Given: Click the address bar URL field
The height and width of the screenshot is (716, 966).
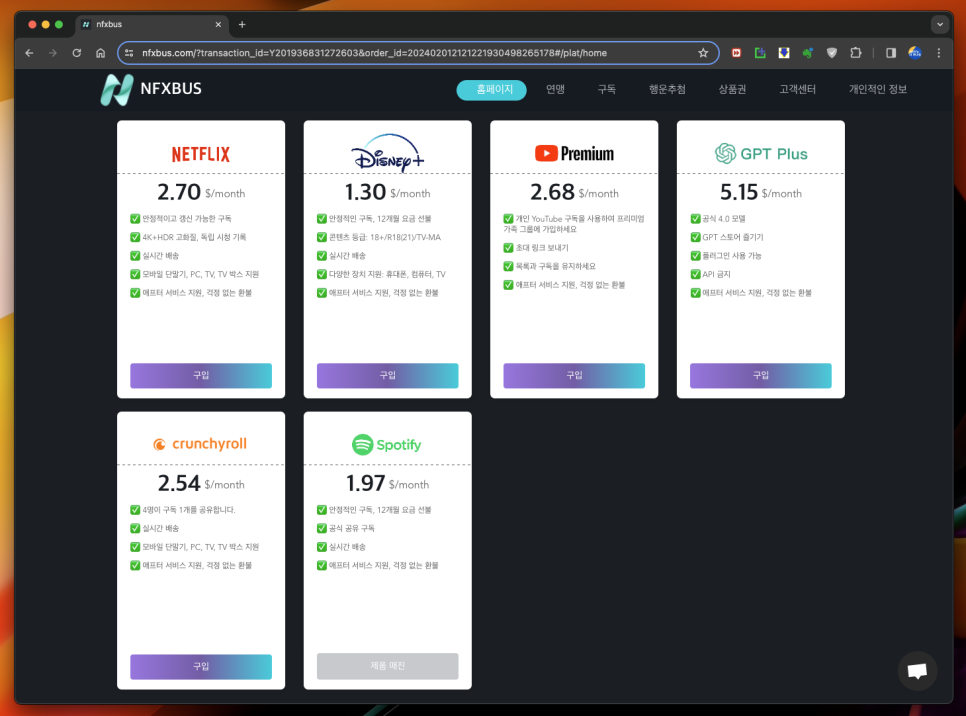Looking at the screenshot, I should [x=418, y=53].
